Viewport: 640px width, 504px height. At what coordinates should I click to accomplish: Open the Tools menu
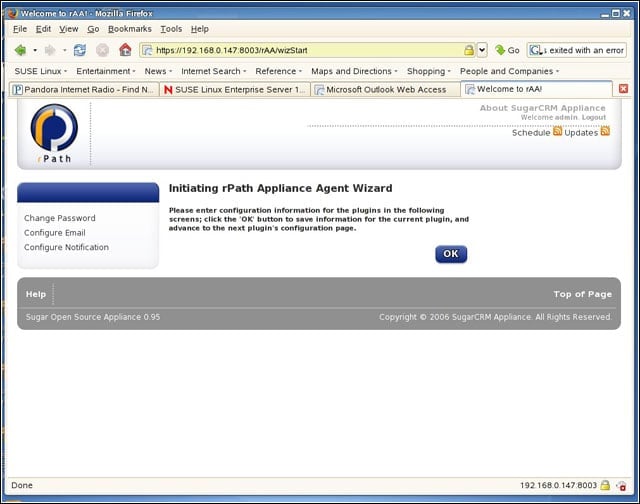[171, 29]
